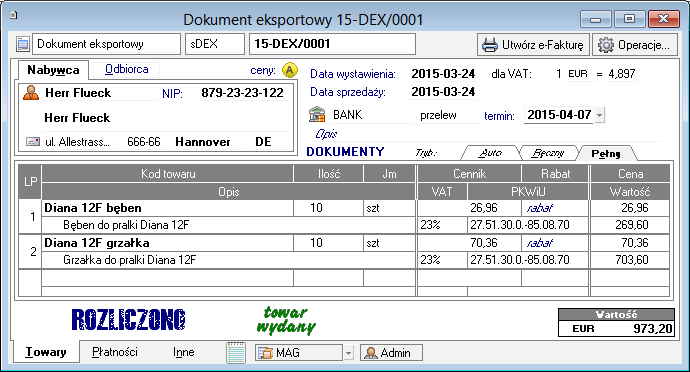Click the Dokument eksportowy type field
The height and width of the screenshot is (372, 690).
pos(106,44)
